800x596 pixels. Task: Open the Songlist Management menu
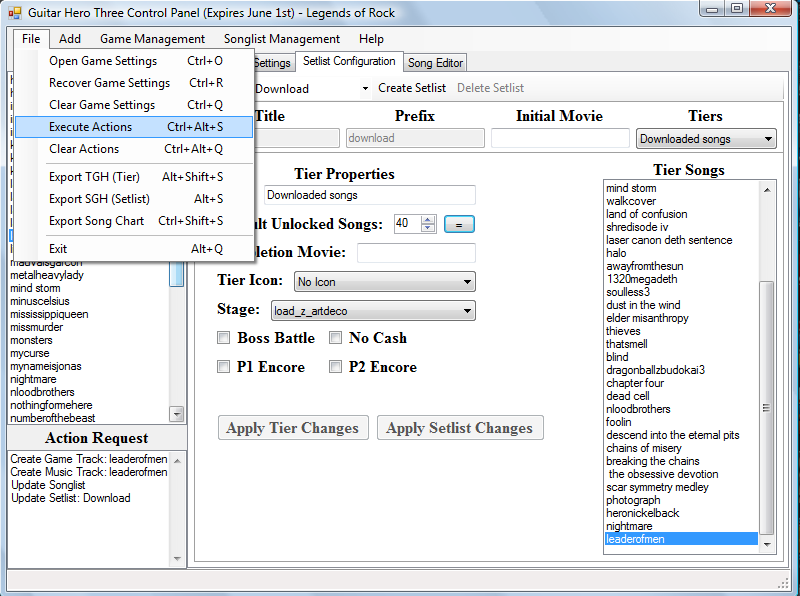point(282,39)
